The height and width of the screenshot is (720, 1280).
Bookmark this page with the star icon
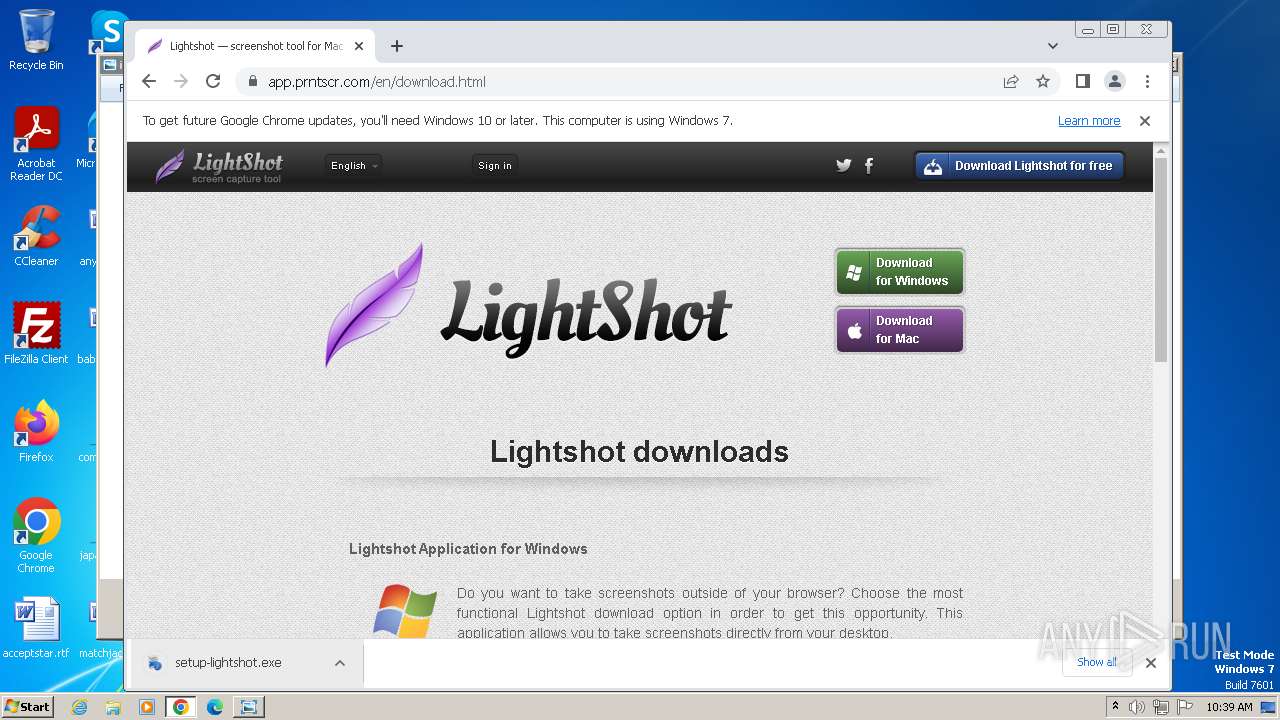tap(1043, 82)
